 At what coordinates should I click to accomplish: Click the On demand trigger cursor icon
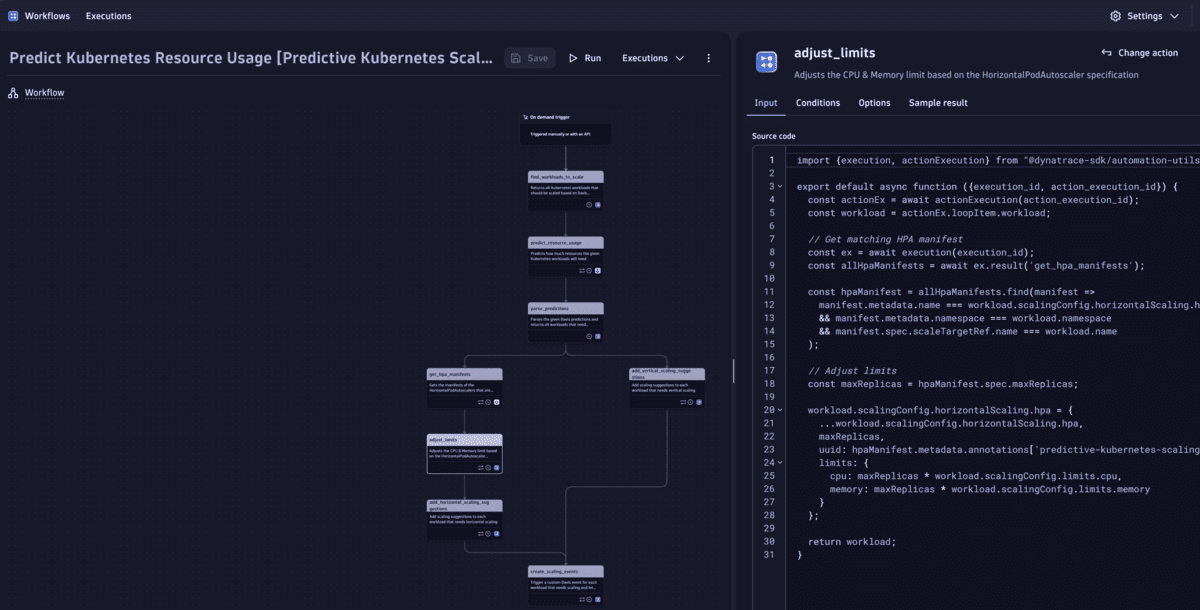[x=525, y=117]
